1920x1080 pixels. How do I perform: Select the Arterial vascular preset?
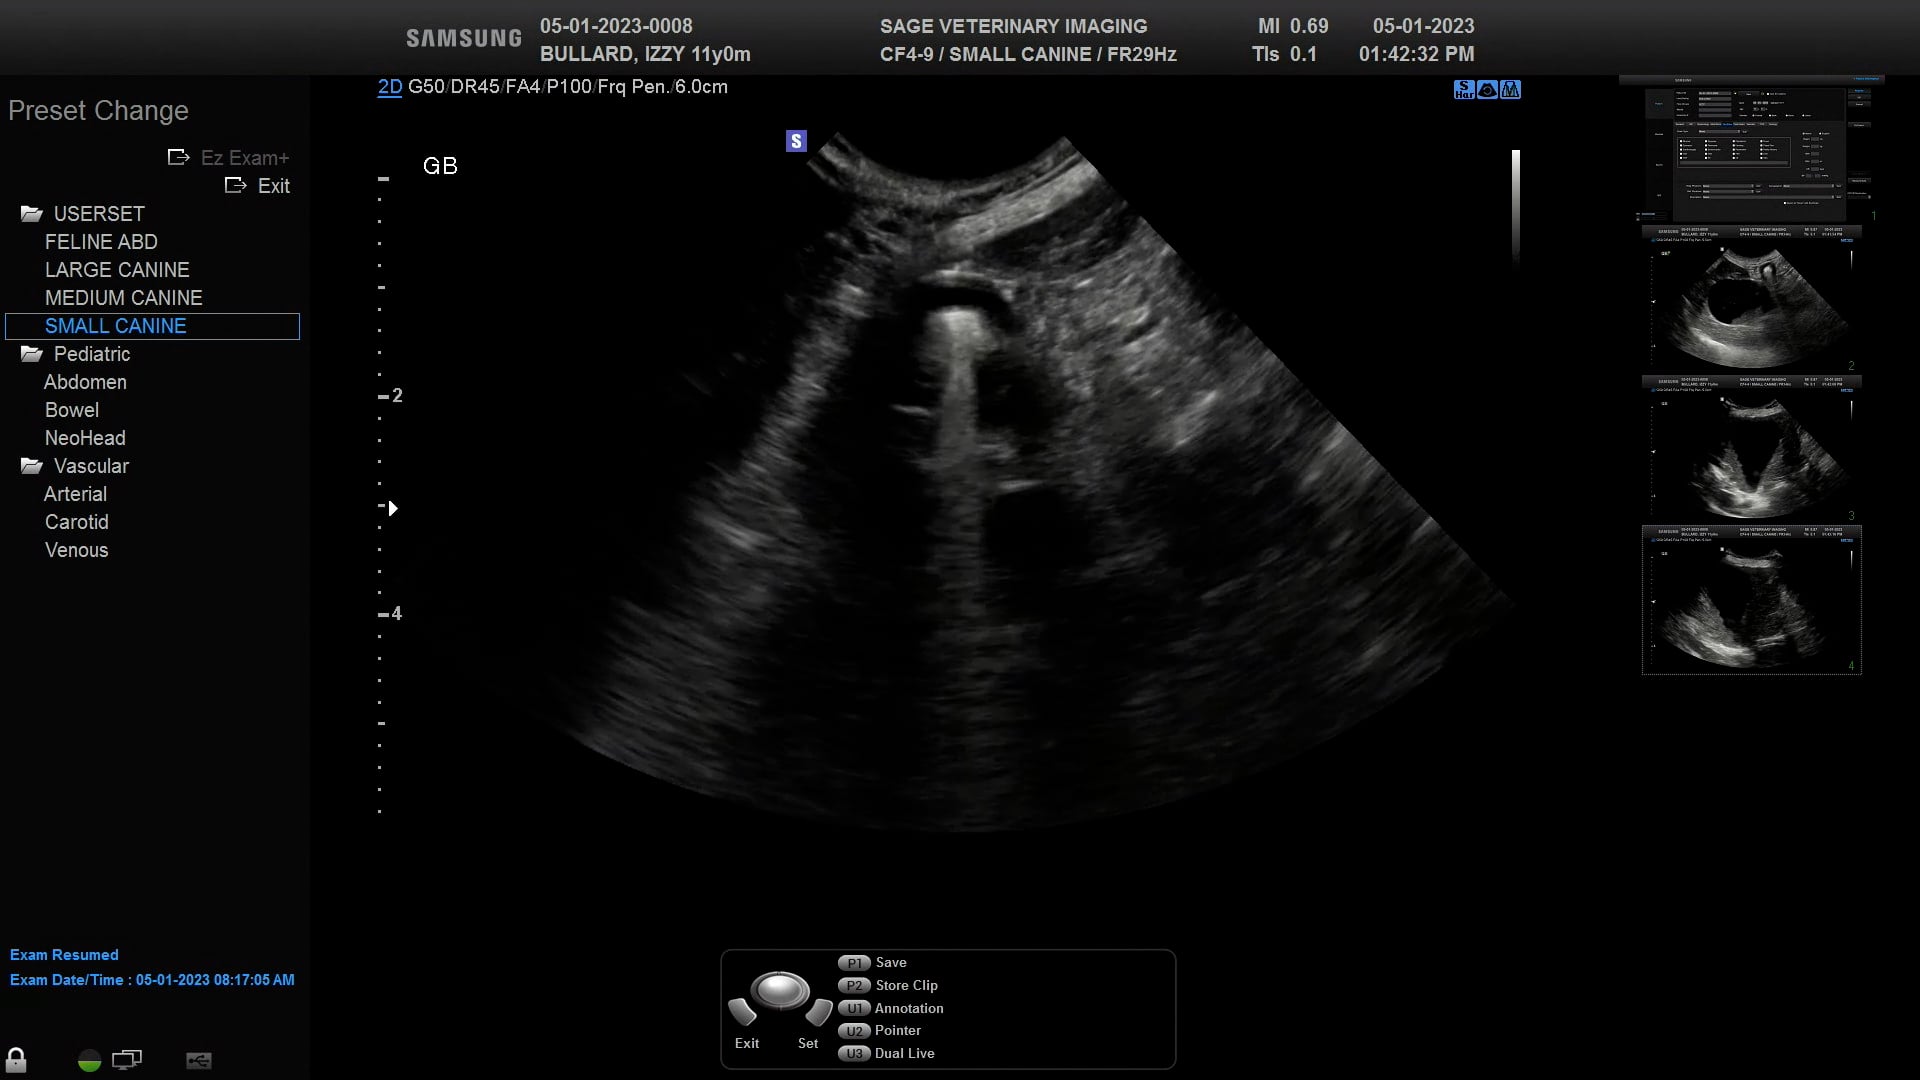click(75, 494)
